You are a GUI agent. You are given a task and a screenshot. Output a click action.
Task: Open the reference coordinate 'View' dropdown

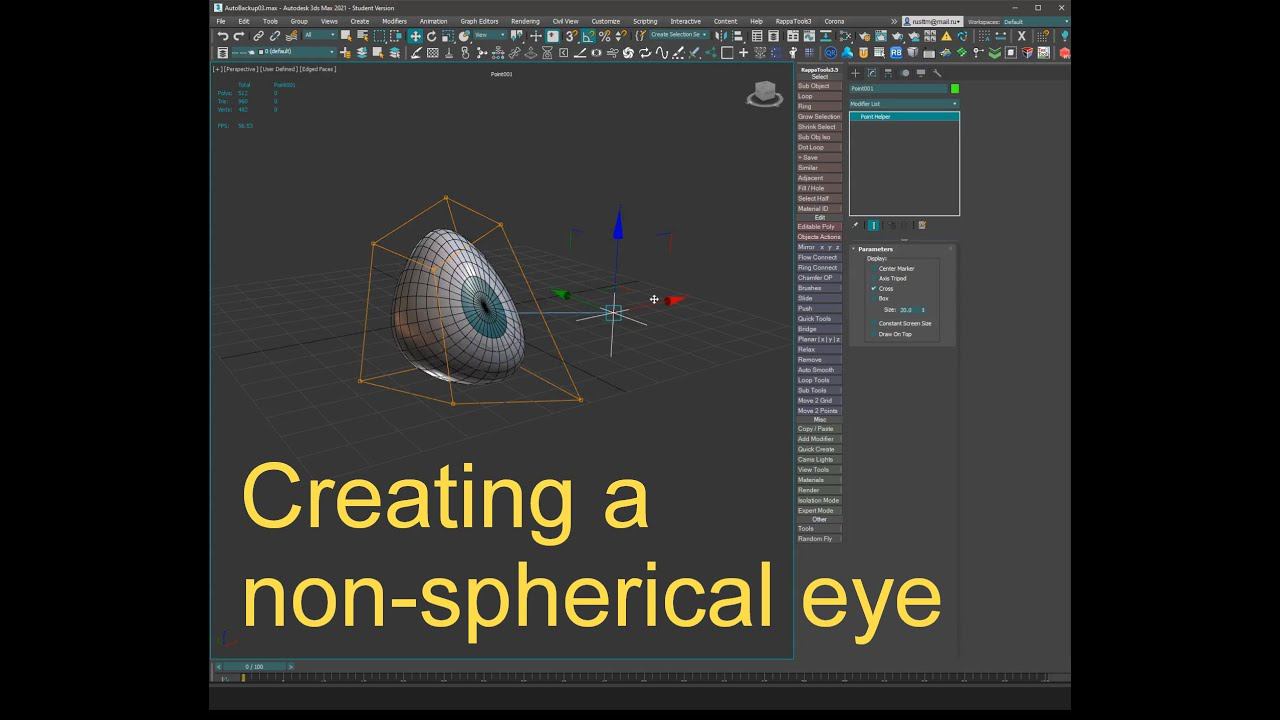490,35
